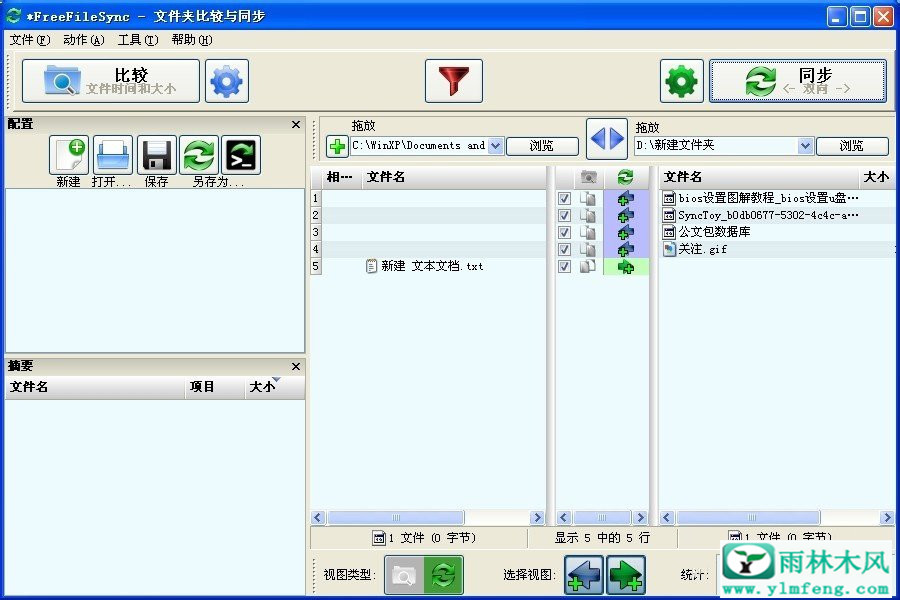This screenshot has width=900, height=600.
Task: Sort by left 文件名 column header
Action: coord(453,177)
